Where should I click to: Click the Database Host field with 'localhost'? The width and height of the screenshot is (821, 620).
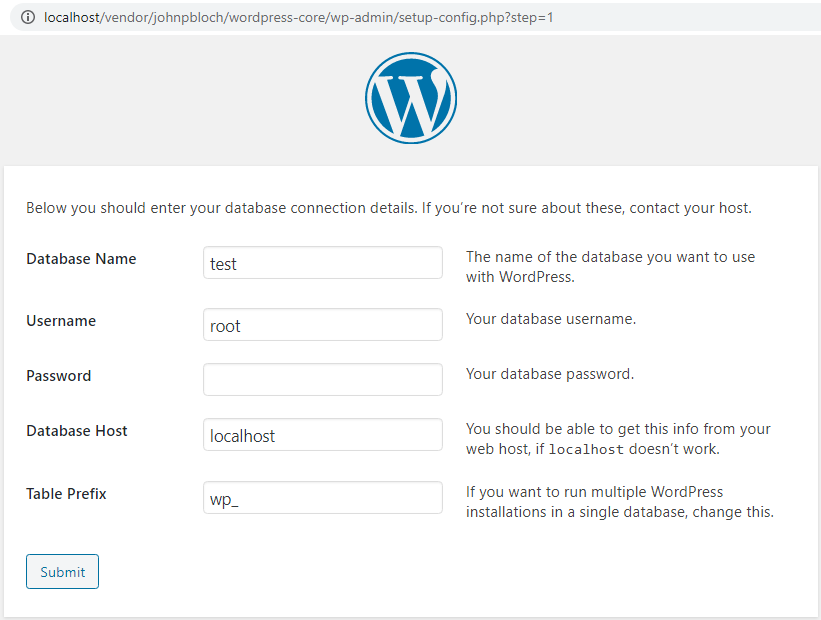coord(322,435)
